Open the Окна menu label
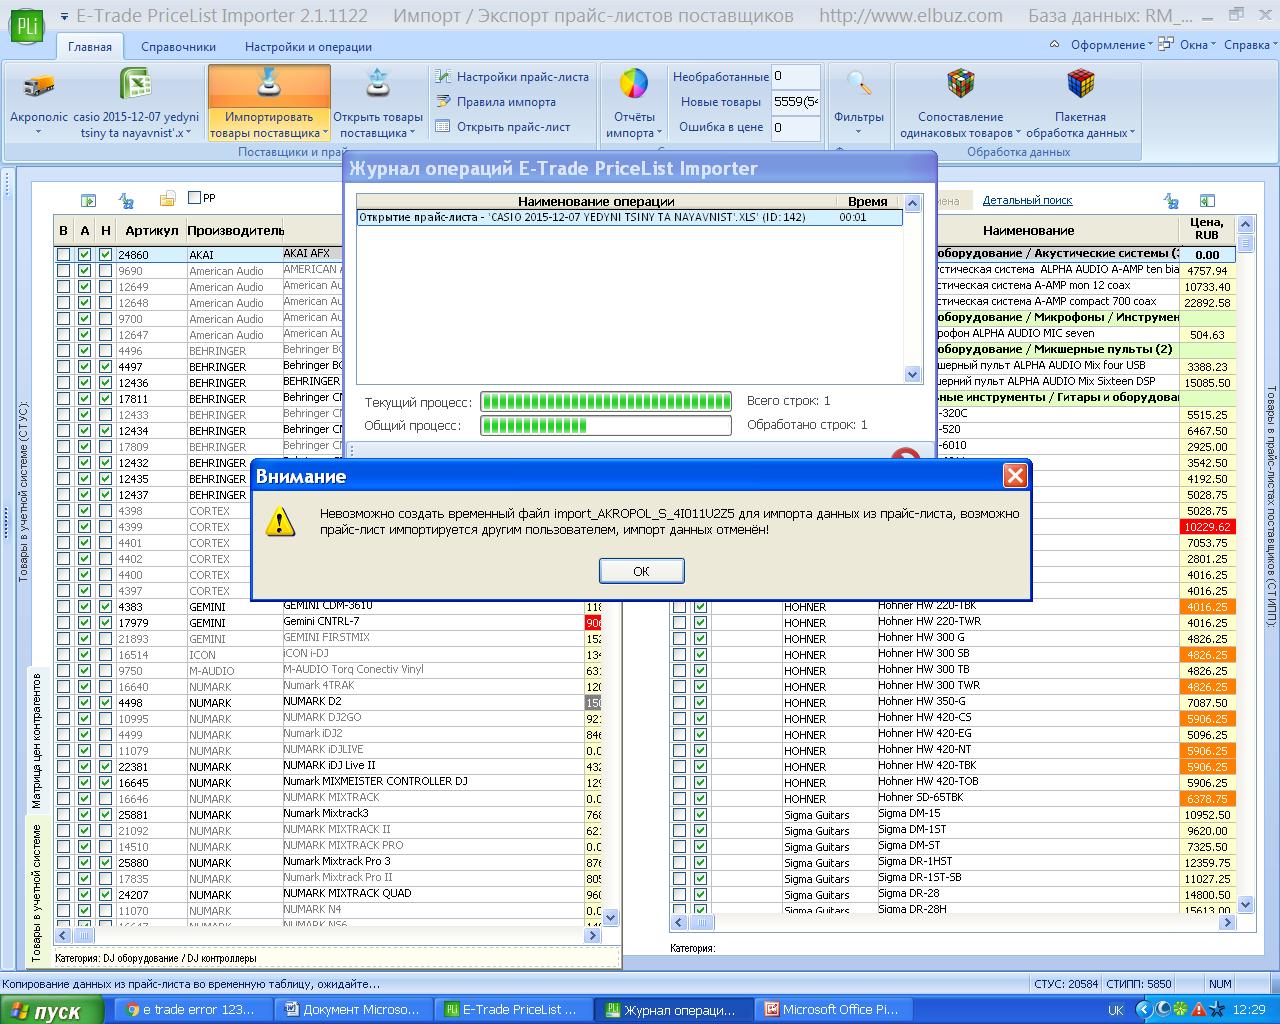1280x1024 pixels. click(1194, 45)
